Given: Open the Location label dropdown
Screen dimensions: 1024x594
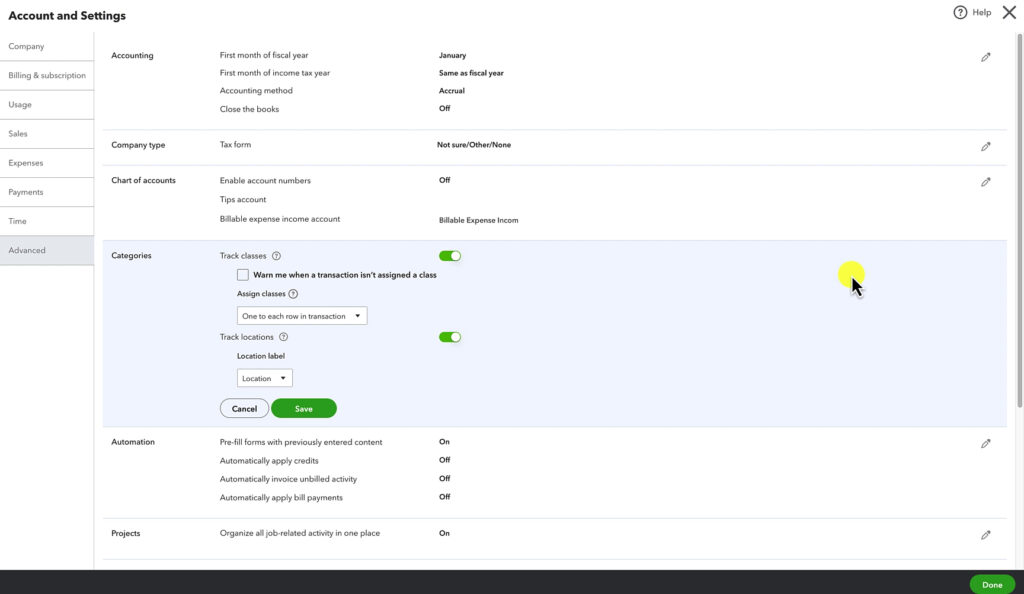Looking at the screenshot, I should click(x=264, y=378).
